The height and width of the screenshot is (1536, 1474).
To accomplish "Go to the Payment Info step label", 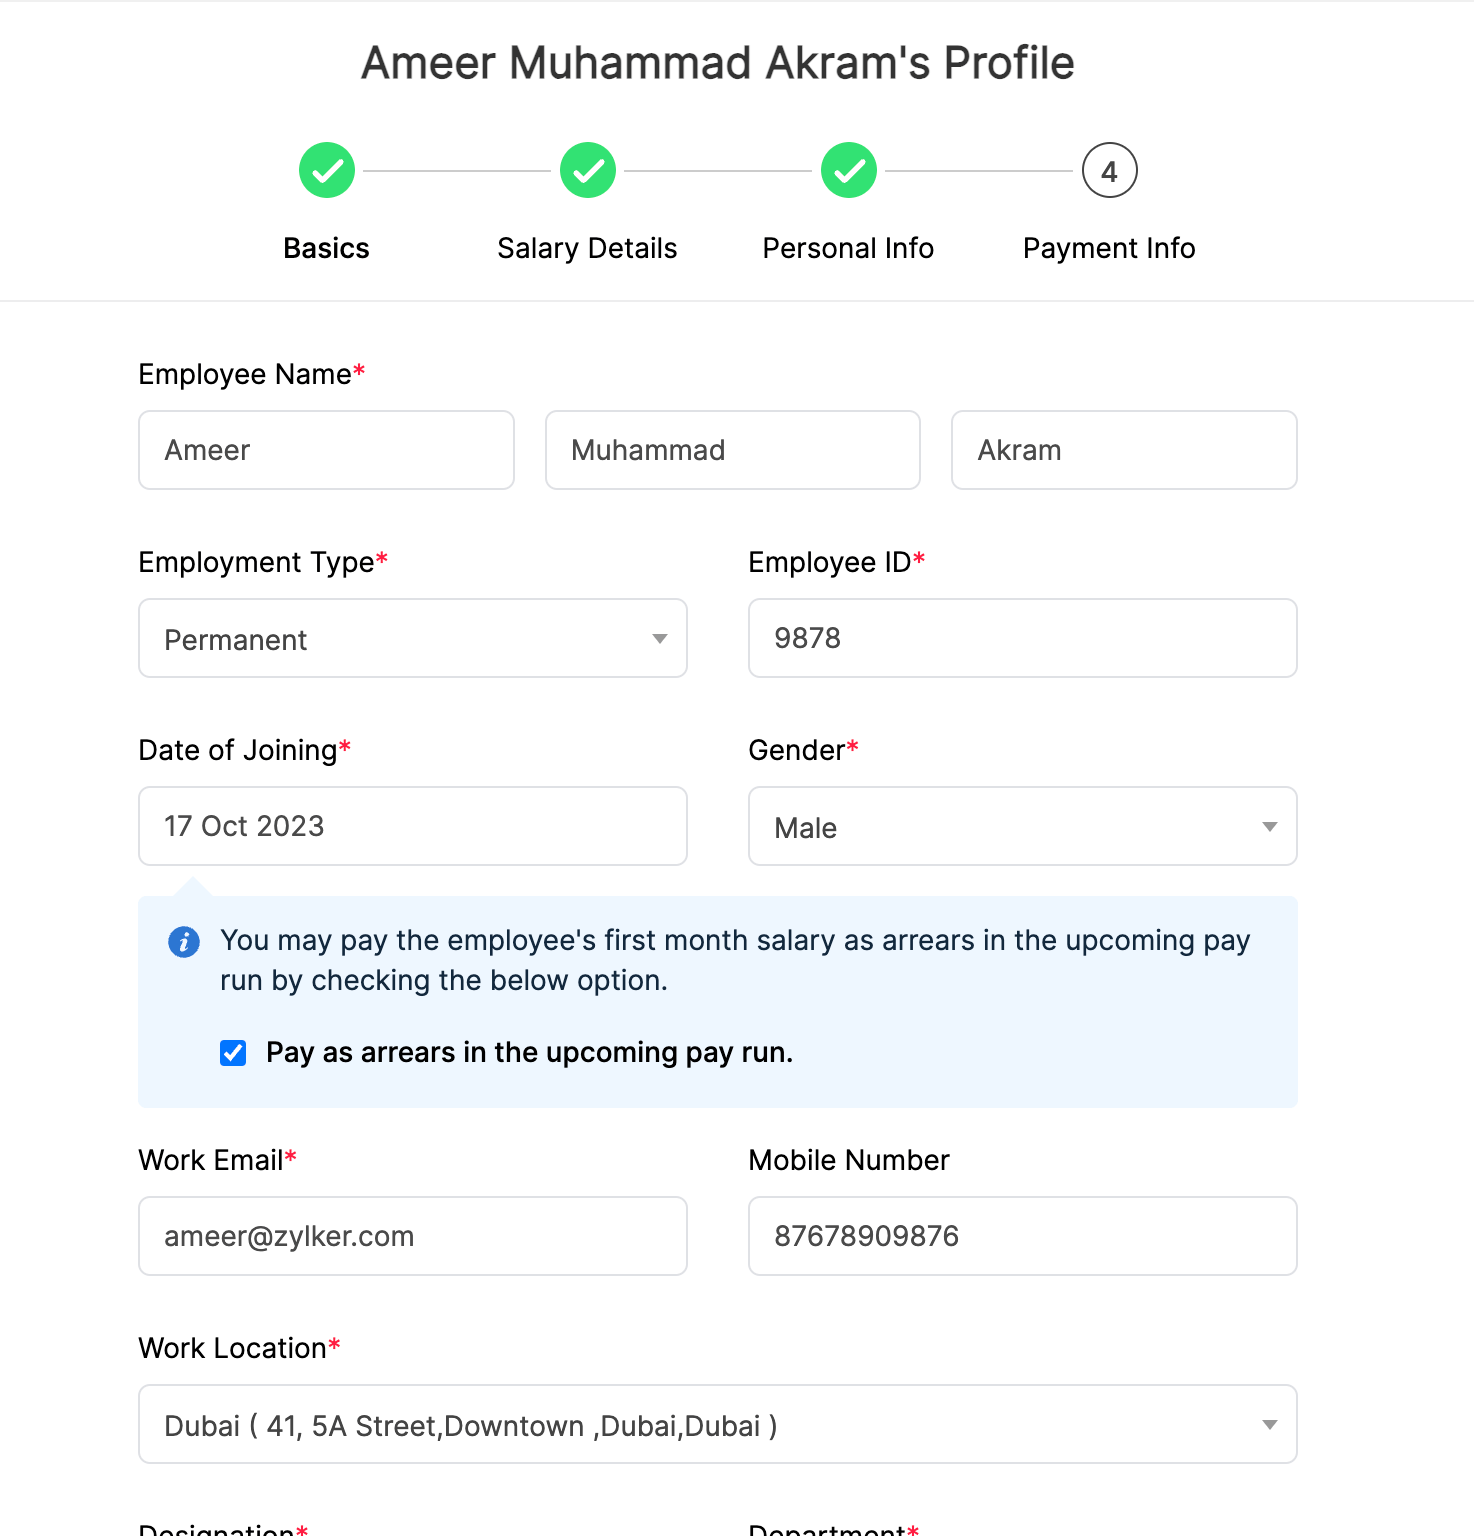I will [1109, 248].
